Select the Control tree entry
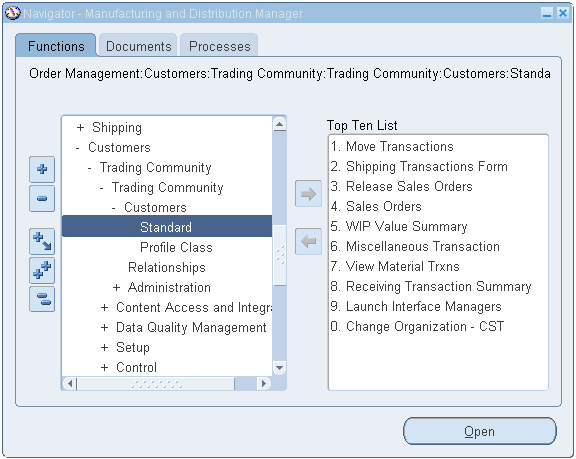 pyautogui.click(x=136, y=368)
